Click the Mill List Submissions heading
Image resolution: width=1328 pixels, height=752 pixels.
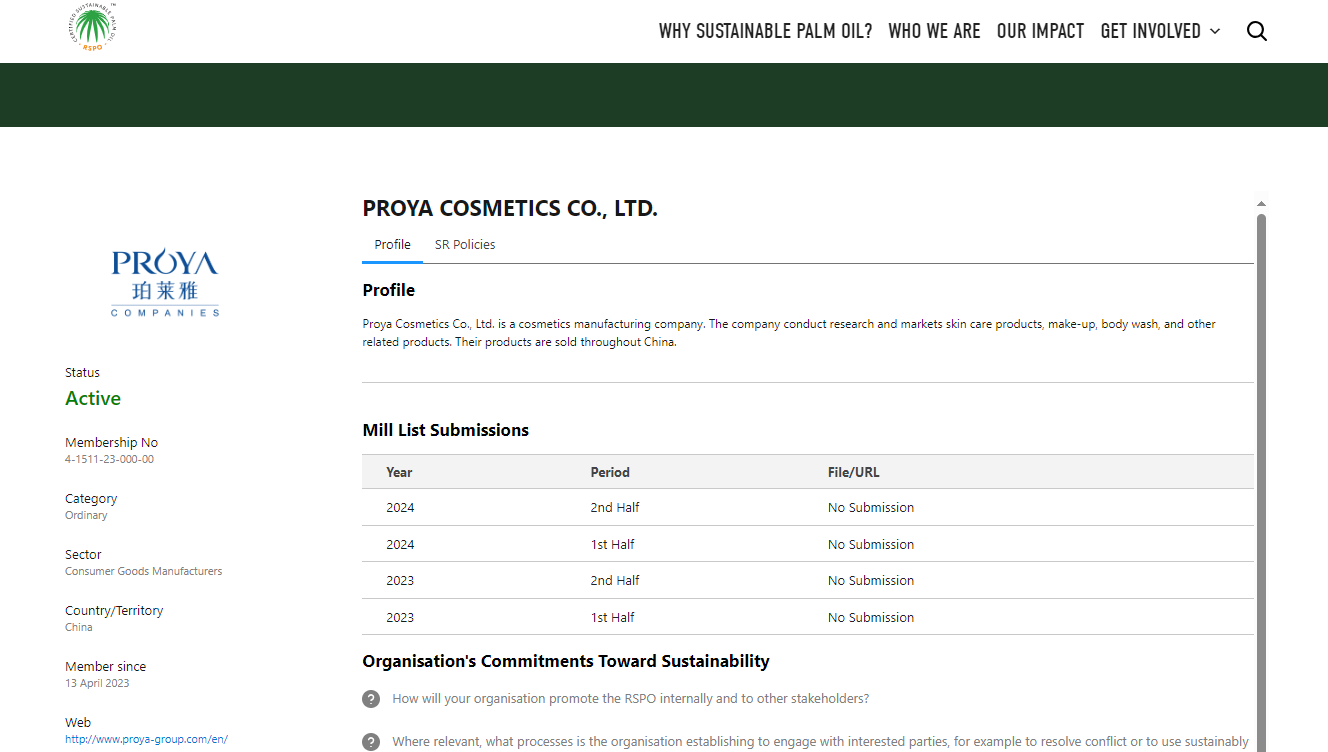point(446,431)
